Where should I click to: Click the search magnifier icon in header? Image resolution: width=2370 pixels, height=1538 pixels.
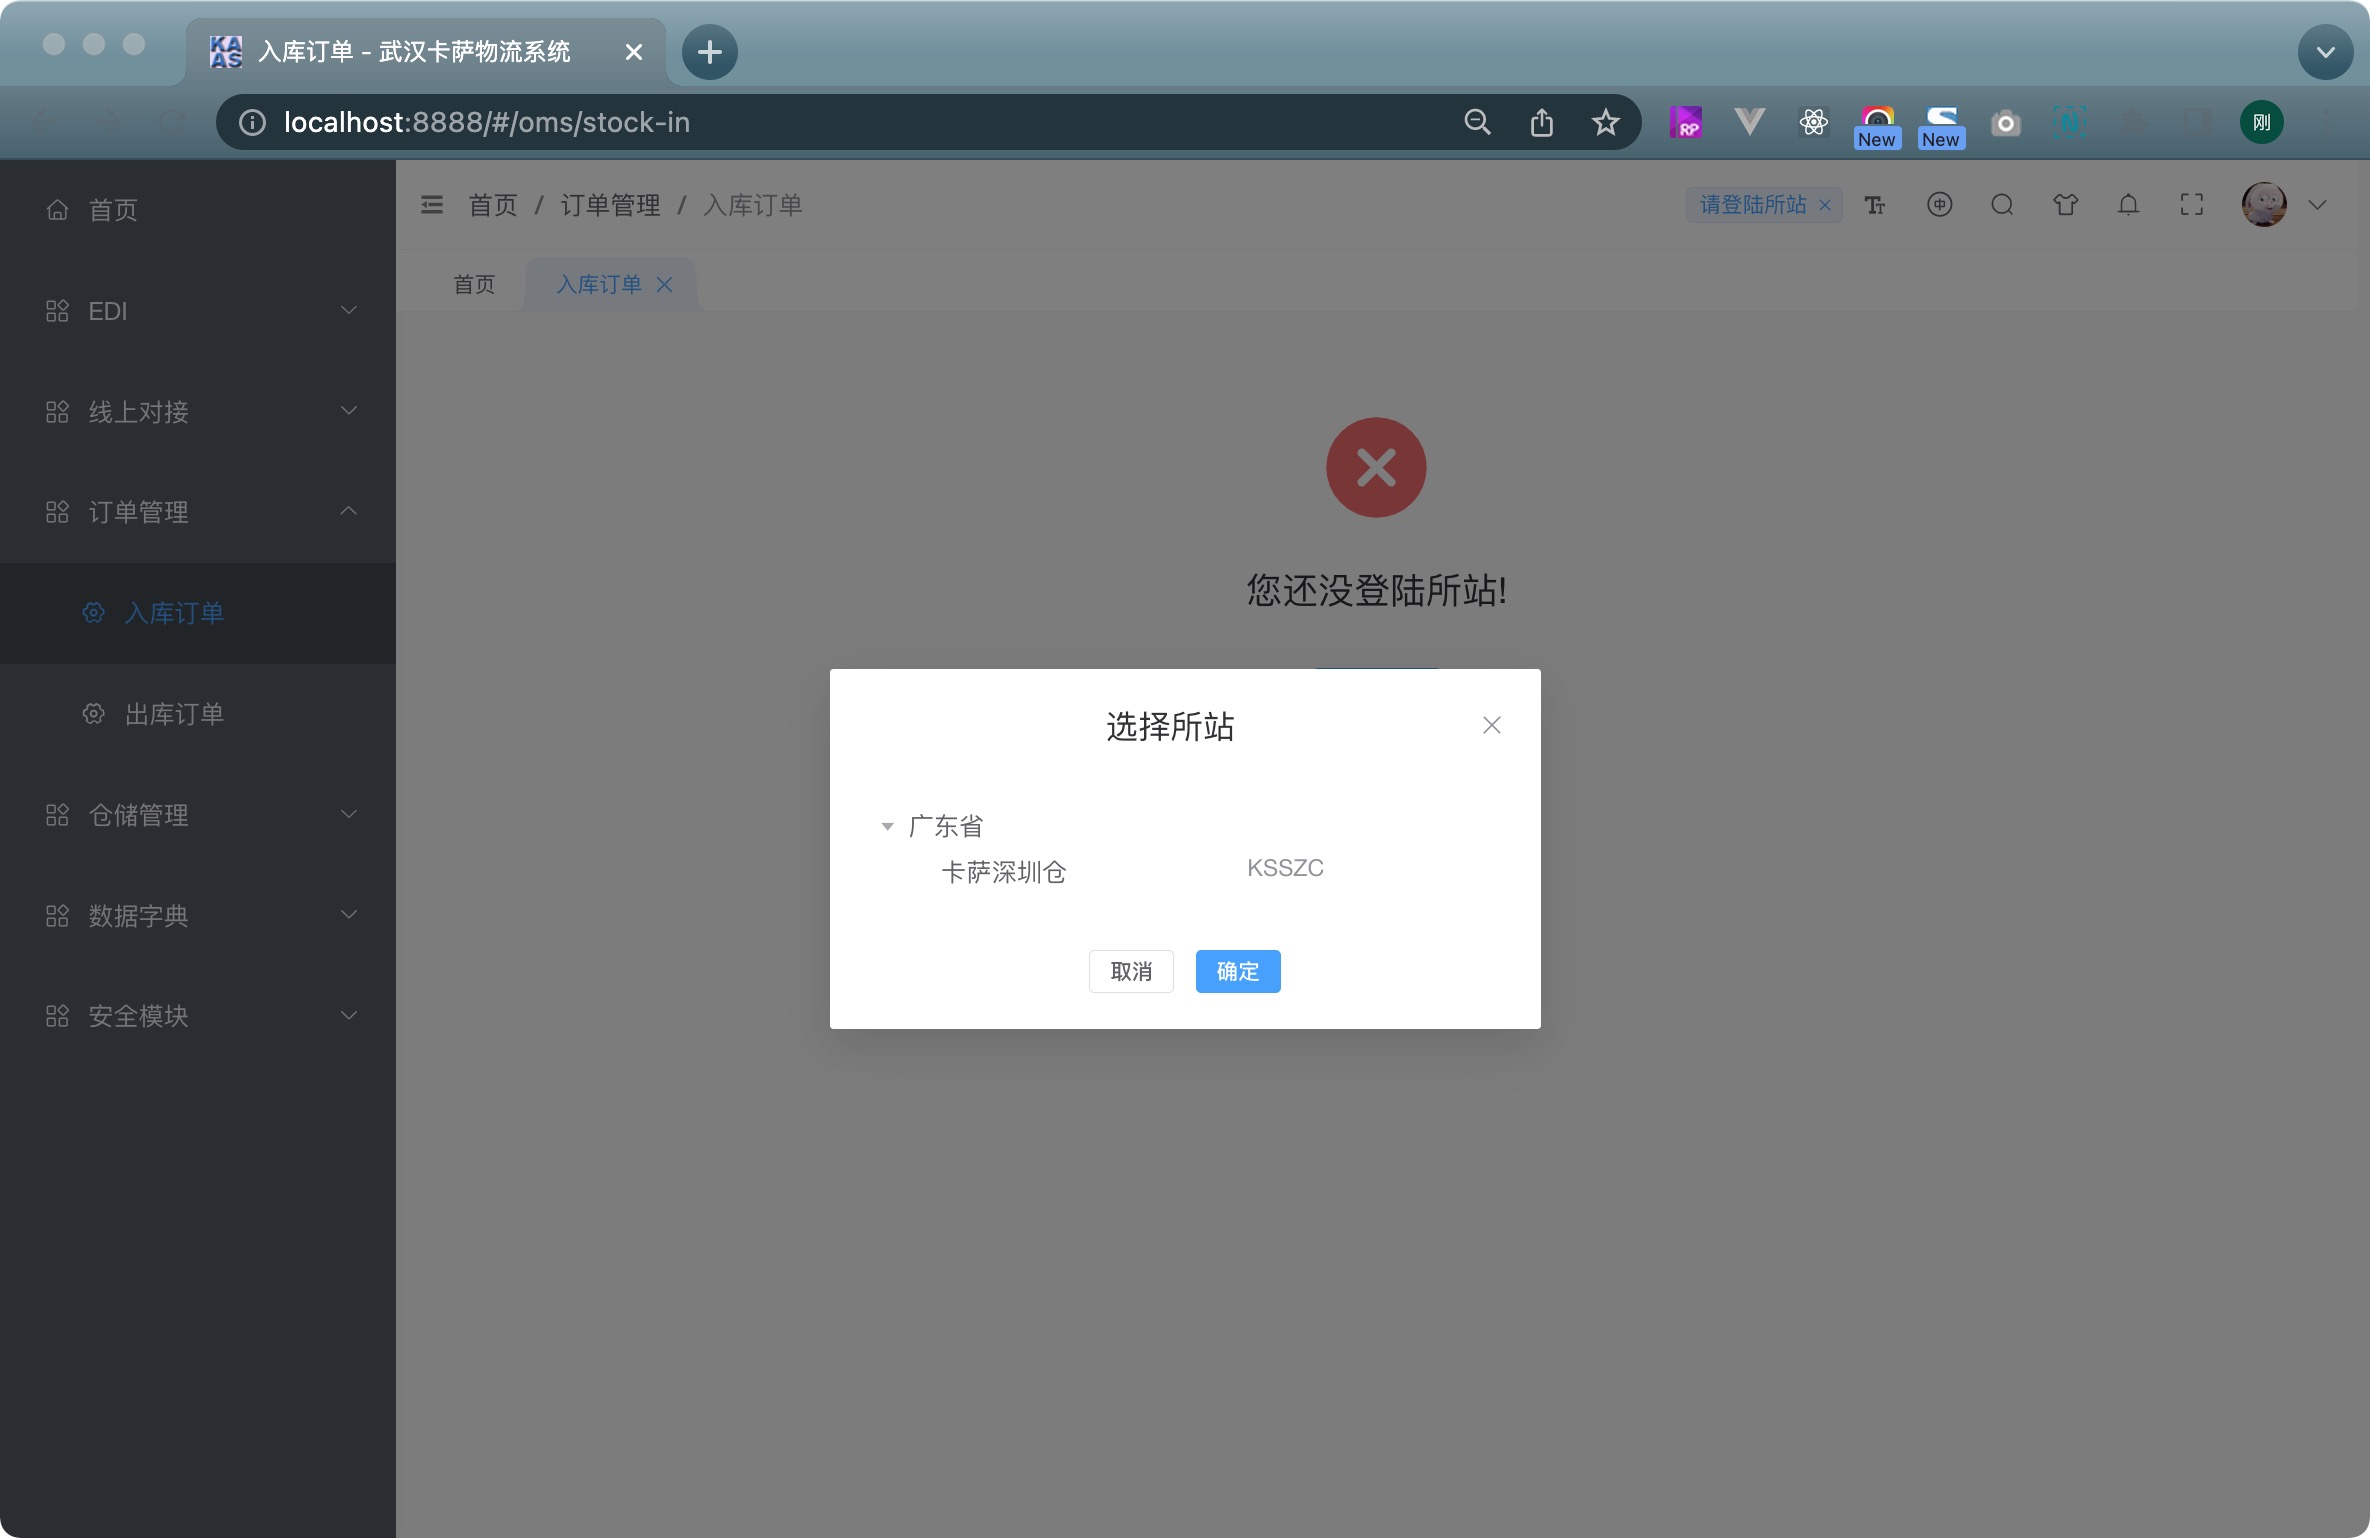[x=2002, y=205]
